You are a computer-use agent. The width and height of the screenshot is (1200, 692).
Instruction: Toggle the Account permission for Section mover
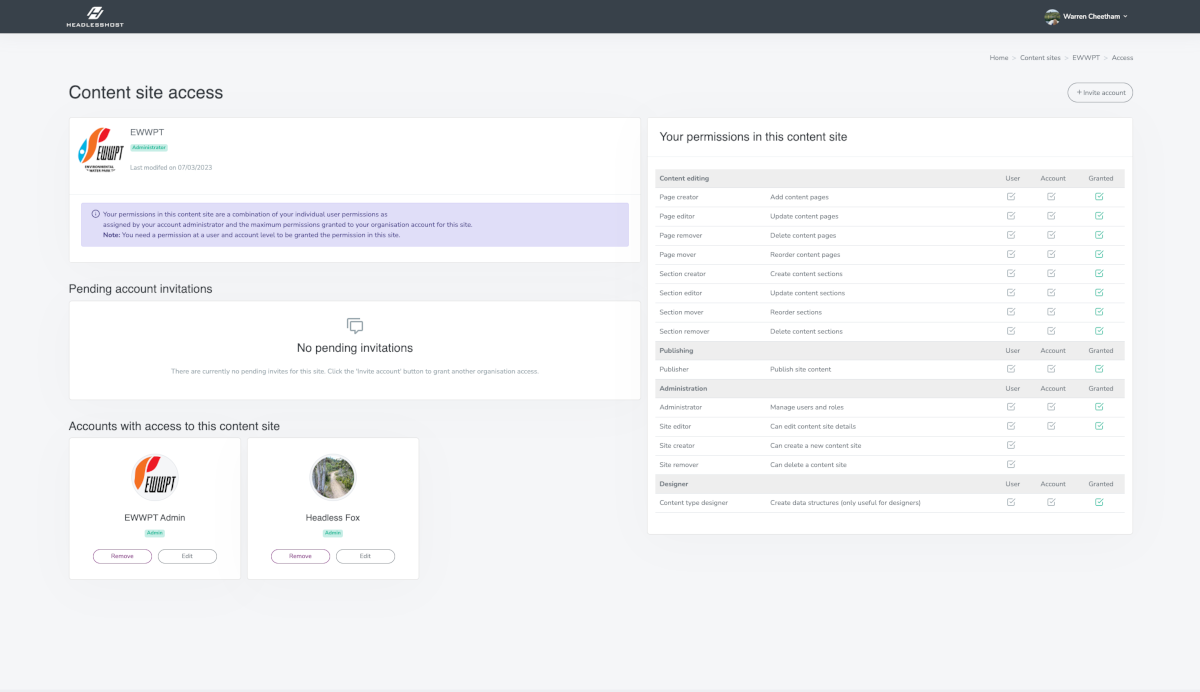1051,312
